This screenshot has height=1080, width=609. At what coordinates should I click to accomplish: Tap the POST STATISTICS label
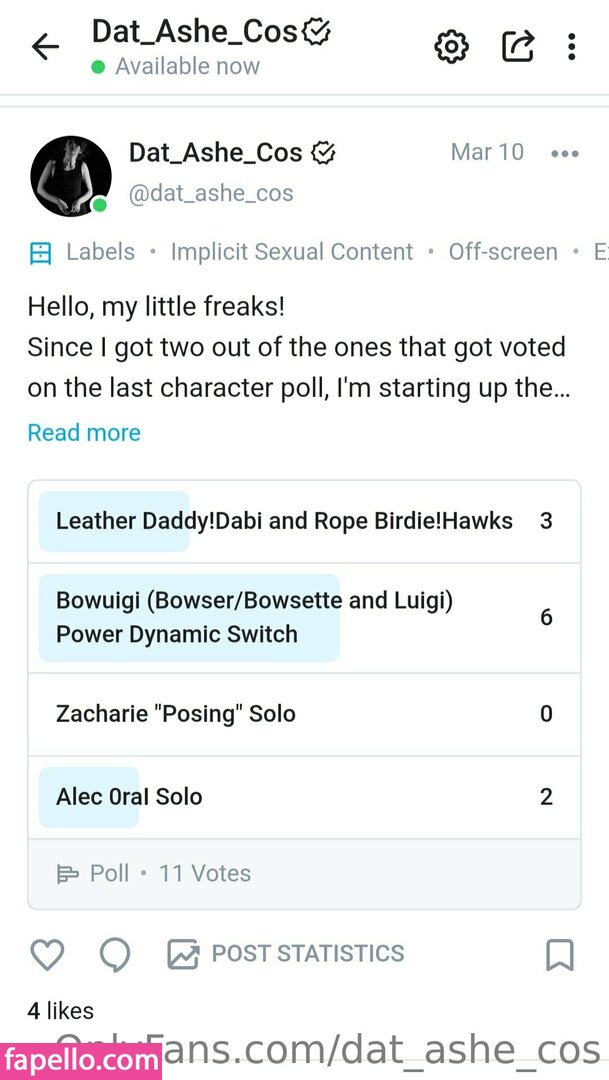tap(308, 954)
